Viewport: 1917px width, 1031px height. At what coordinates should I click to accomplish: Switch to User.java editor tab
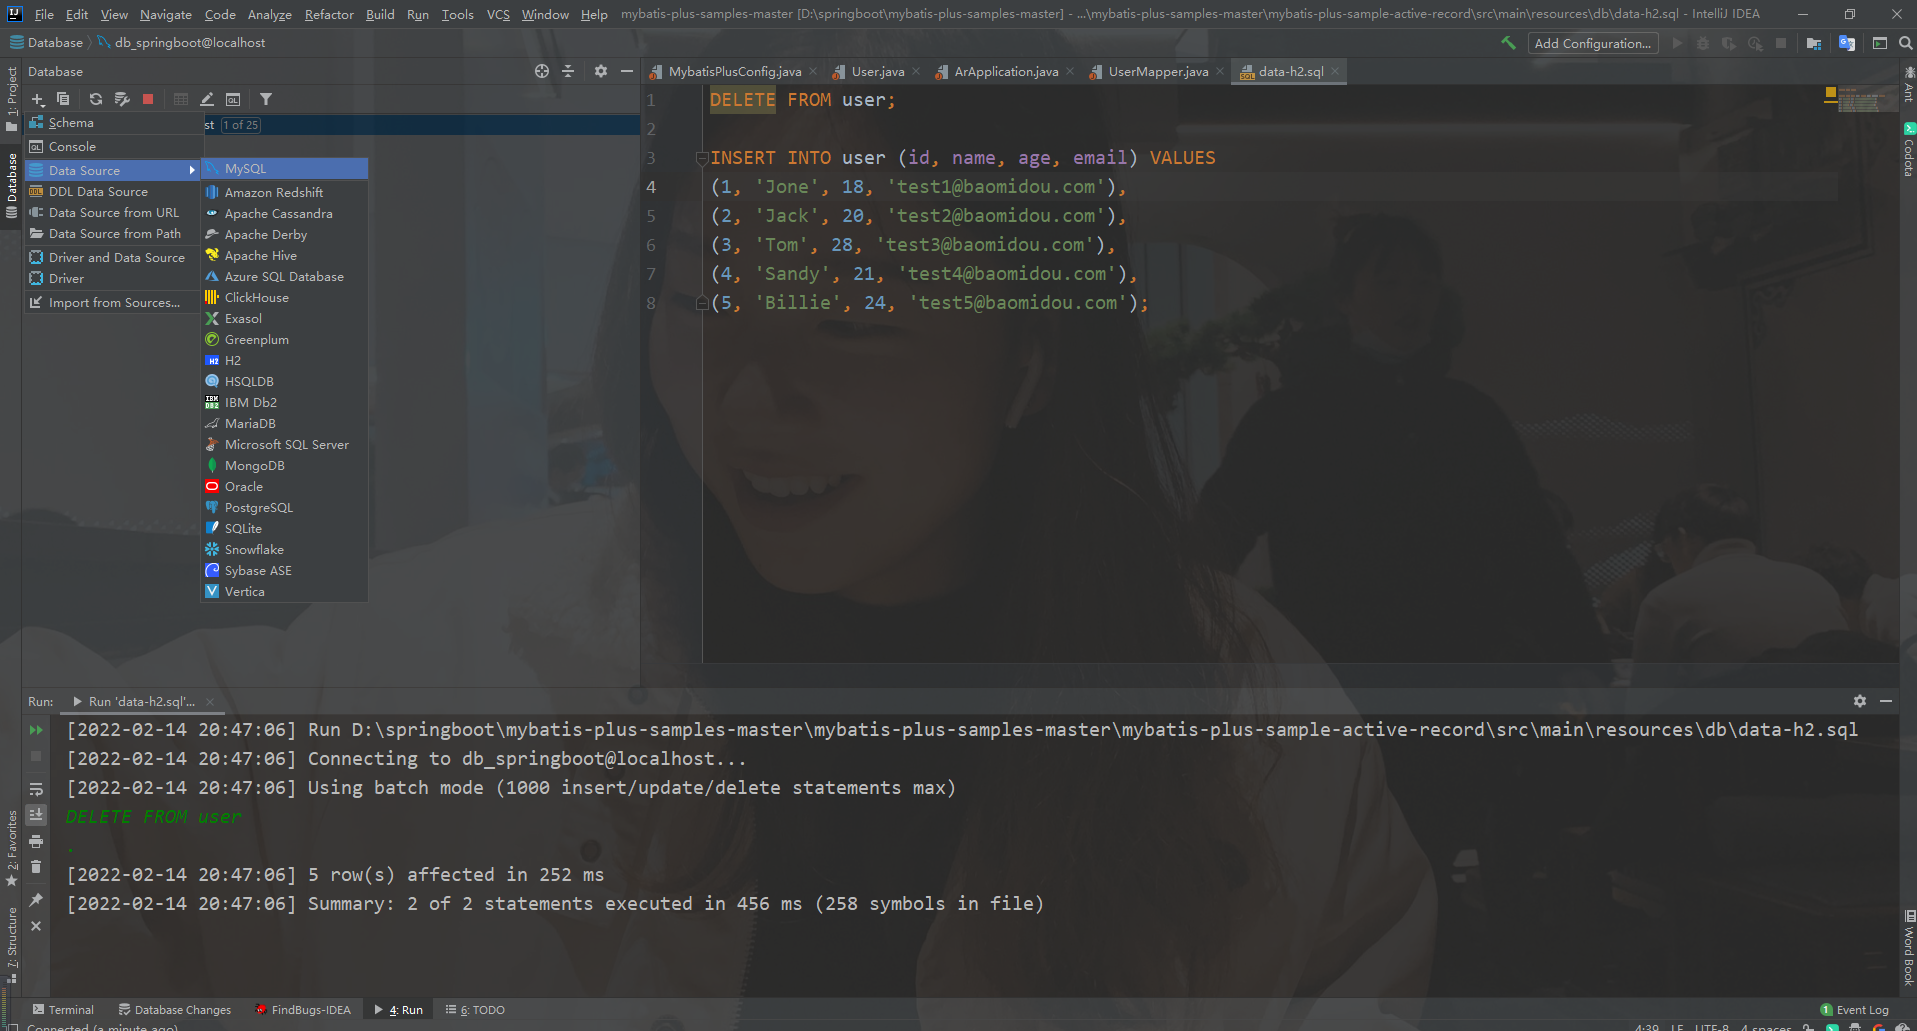[877, 71]
